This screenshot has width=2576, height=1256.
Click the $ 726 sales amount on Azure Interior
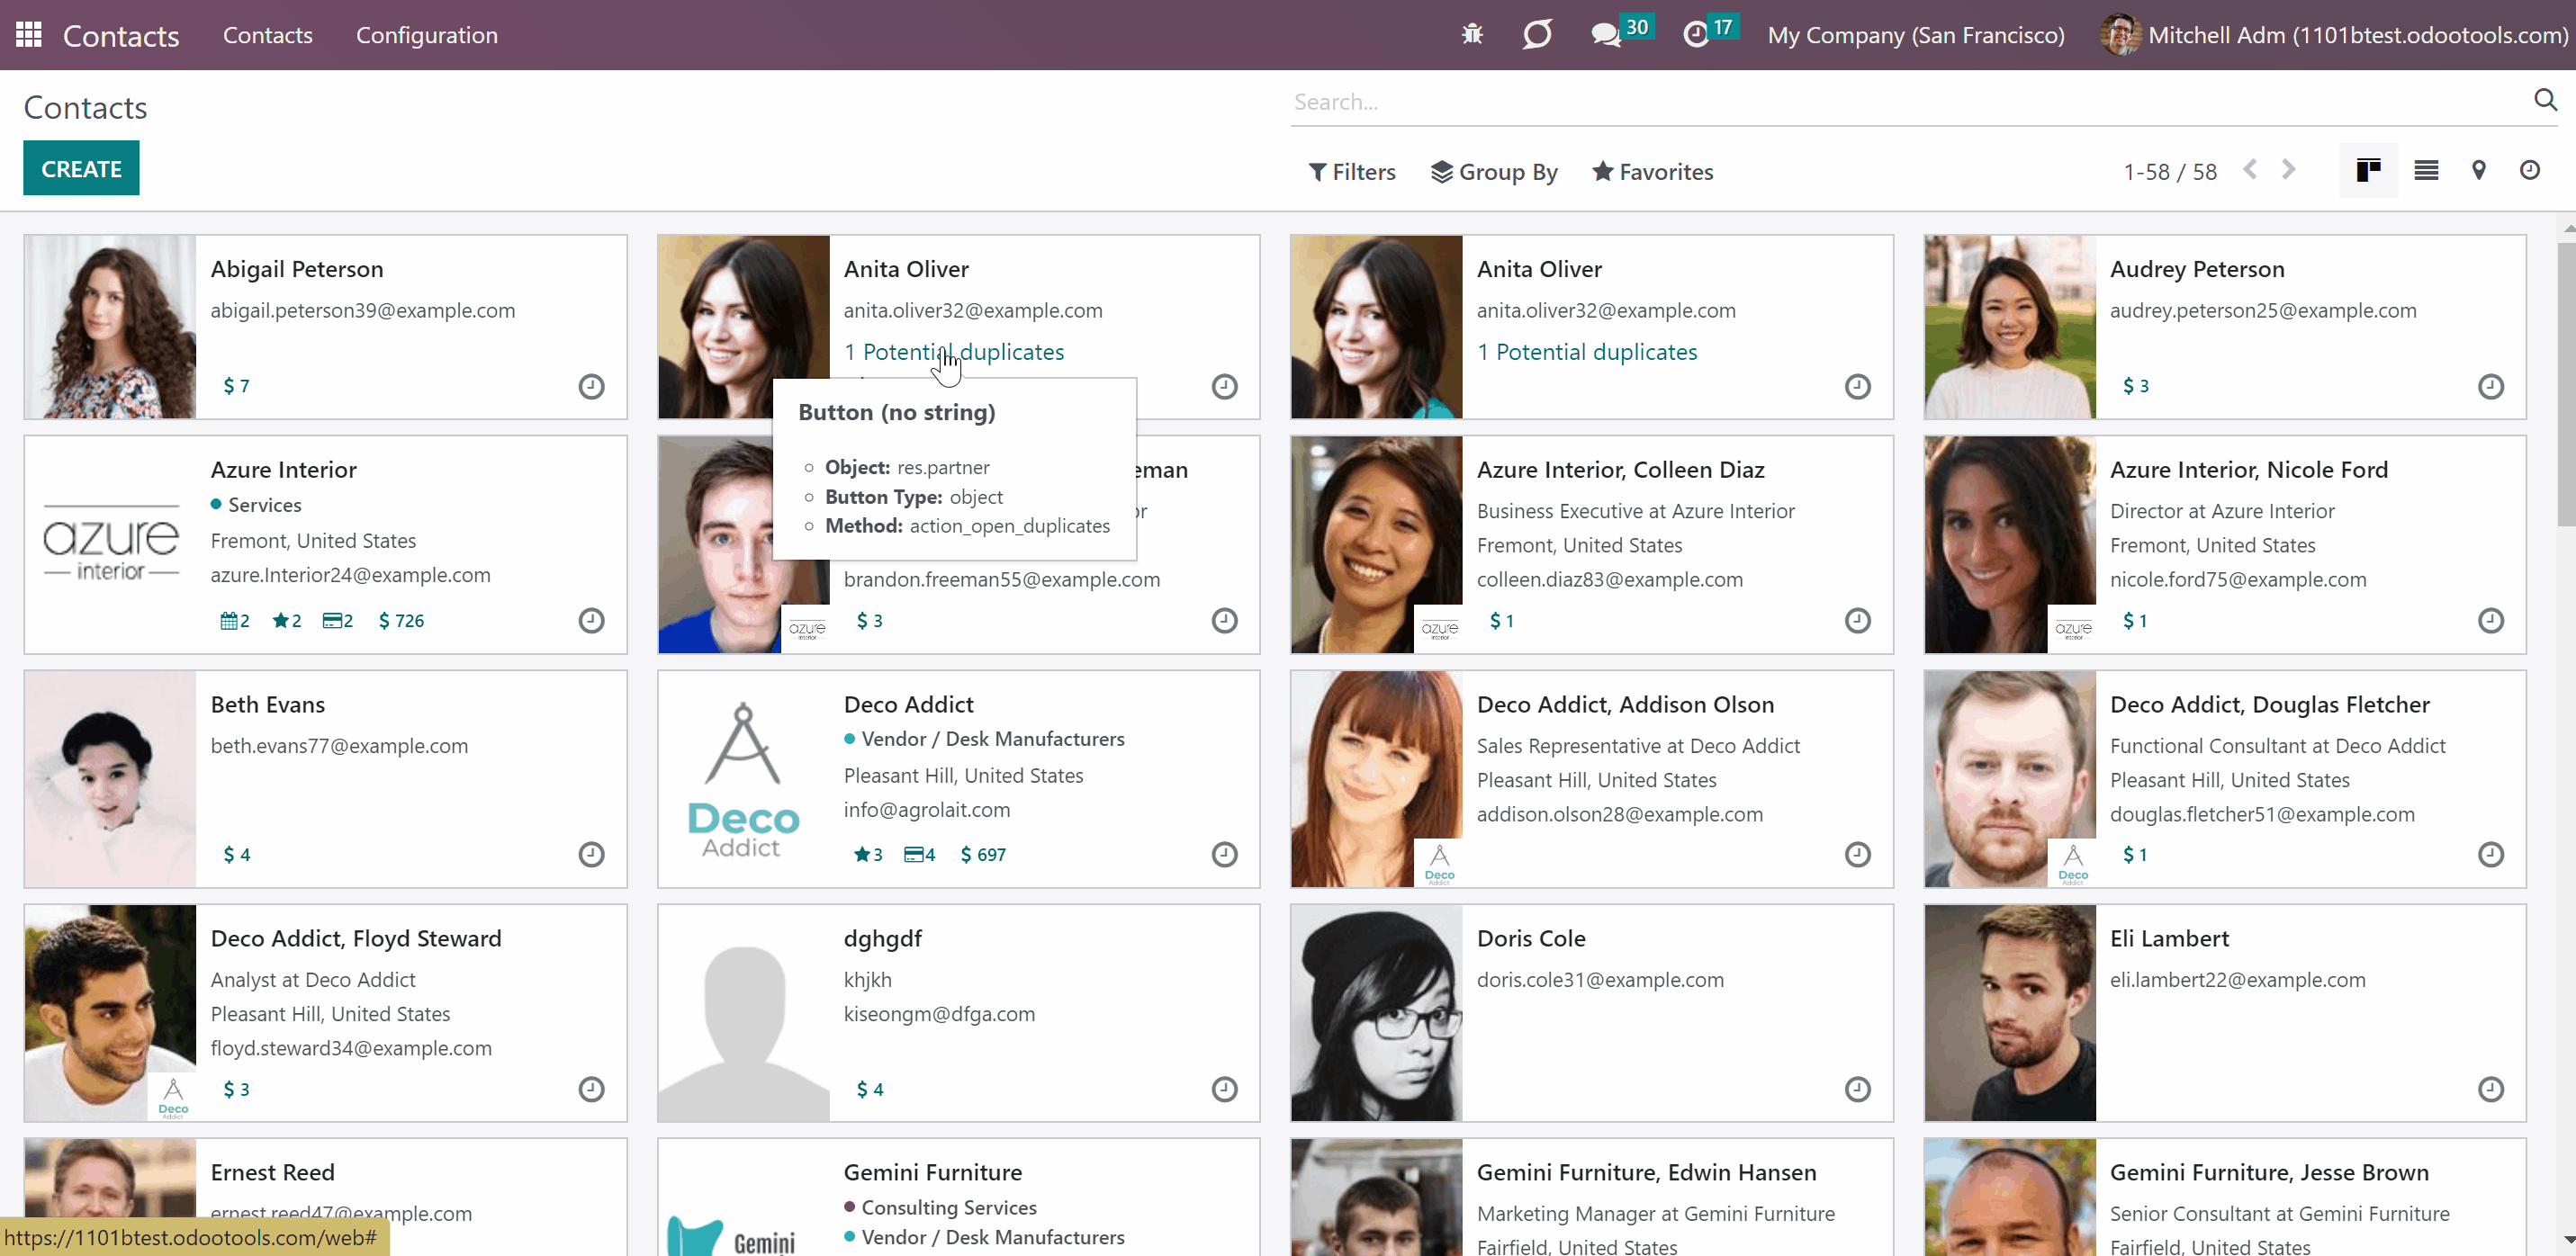click(401, 620)
